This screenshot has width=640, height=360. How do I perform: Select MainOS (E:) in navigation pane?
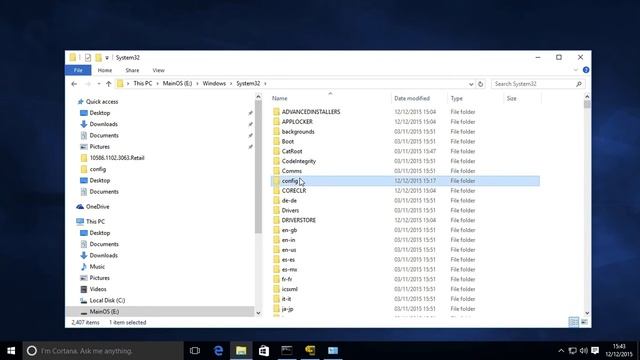[104, 311]
